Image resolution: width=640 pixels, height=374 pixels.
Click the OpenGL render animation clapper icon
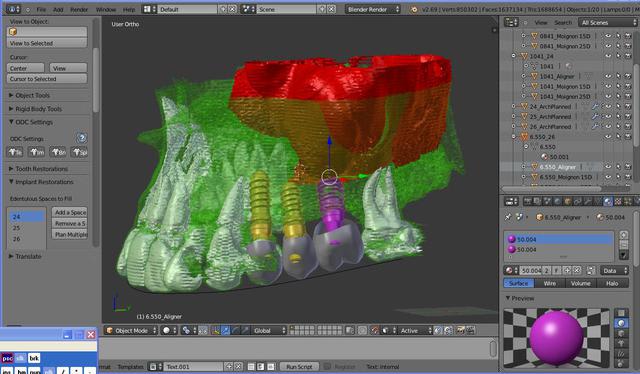[470, 330]
